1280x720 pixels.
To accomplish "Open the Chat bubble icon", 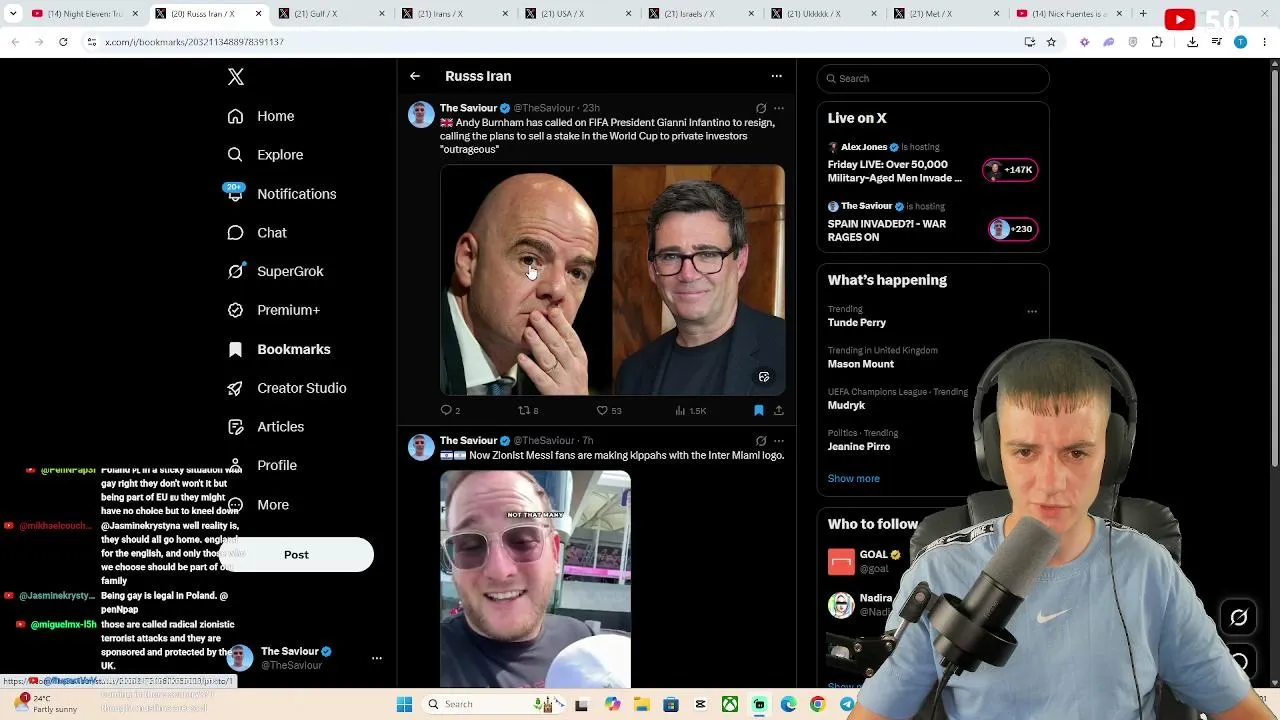I will pos(235,233).
